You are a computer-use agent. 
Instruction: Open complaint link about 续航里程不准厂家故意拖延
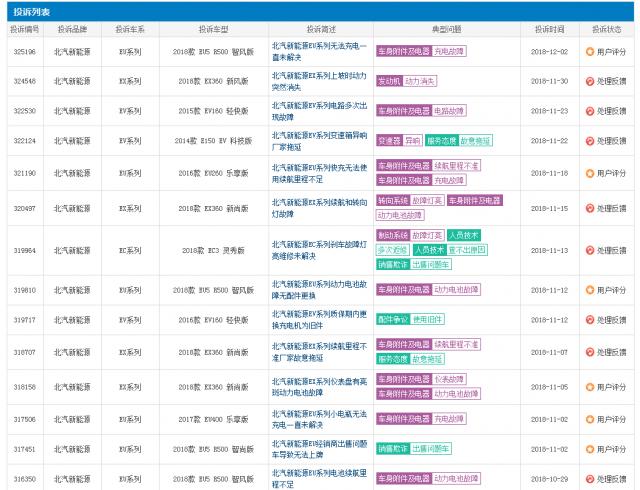pyautogui.click(x=319, y=352)
